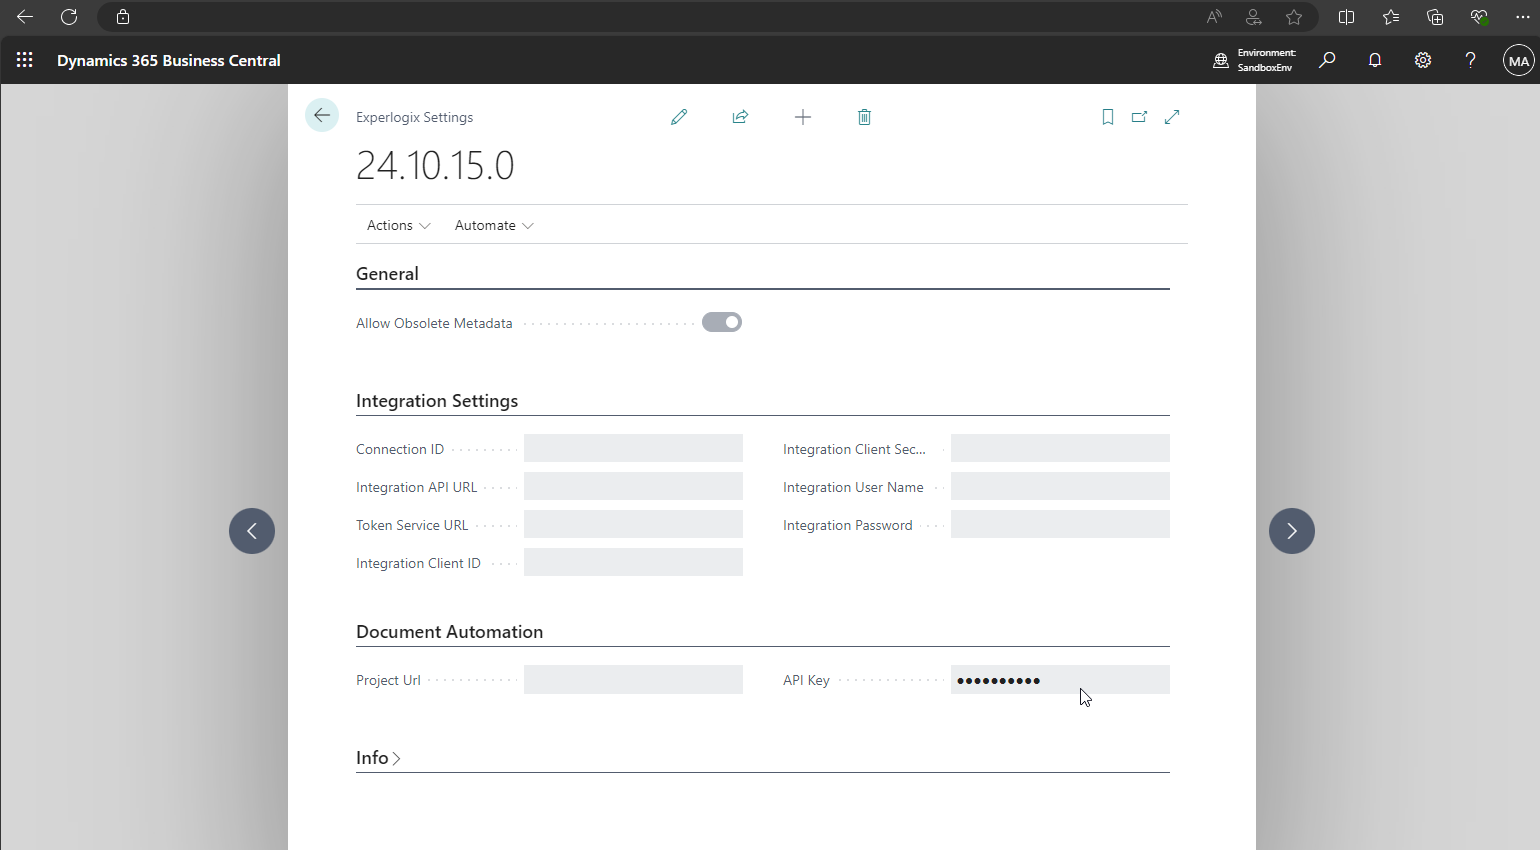Open the search magnifier icon
Viewport: 1540px width, 850px height.
(x=1327, y=60)
